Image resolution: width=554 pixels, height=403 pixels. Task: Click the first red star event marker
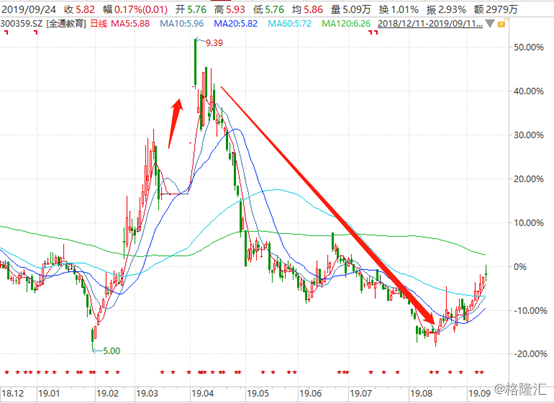7,372
